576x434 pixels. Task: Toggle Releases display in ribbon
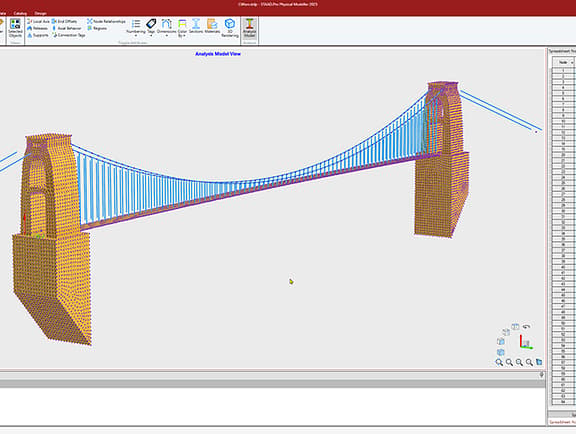coord(37,28)
